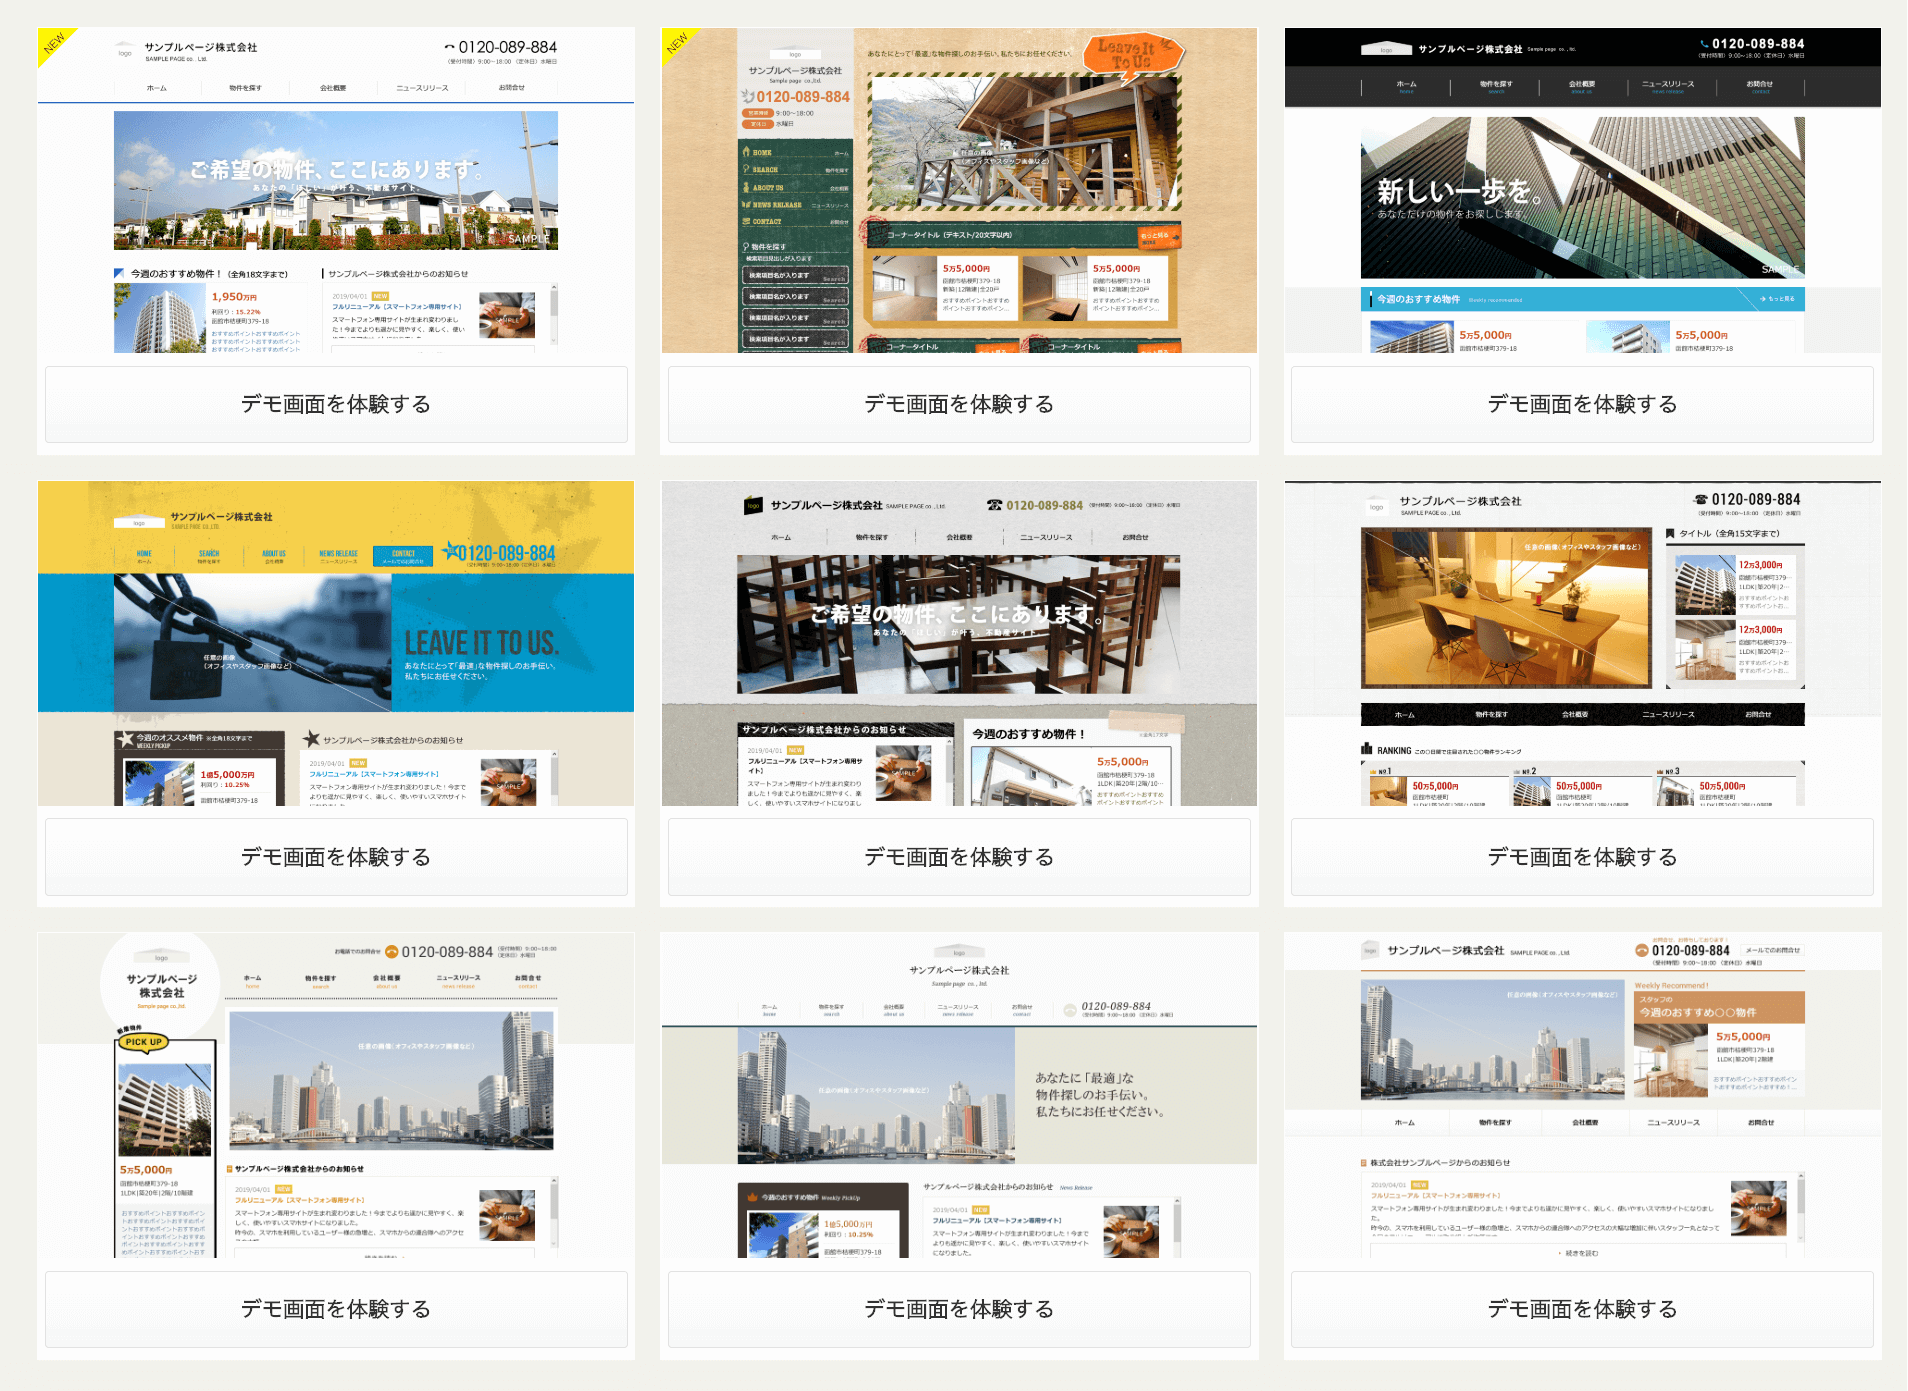Open the black header template with skyscraper photo

point(1582,404)
